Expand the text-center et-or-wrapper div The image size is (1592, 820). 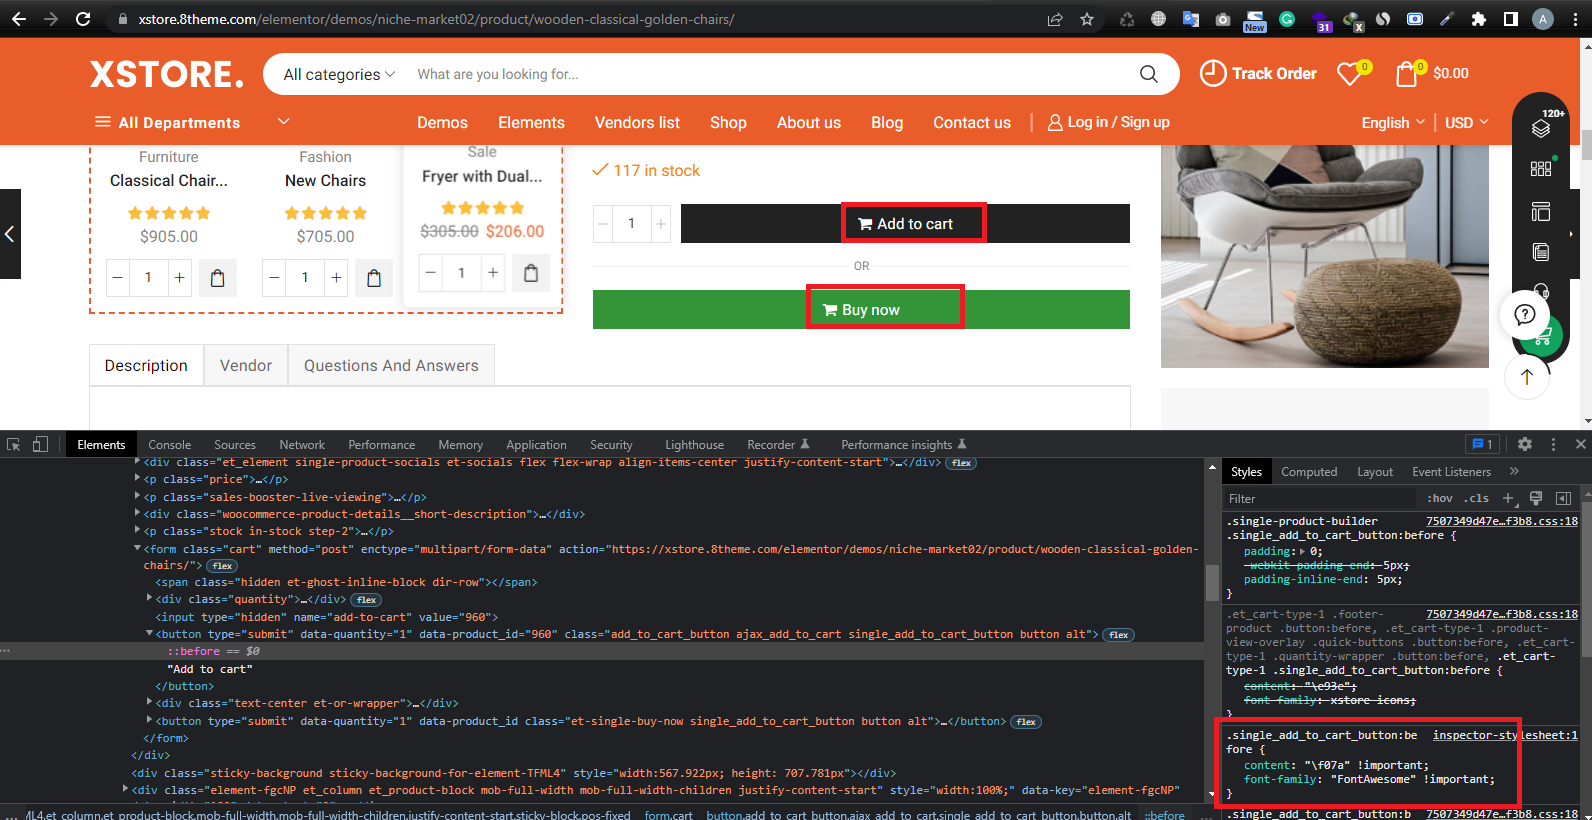pos(150,703)
